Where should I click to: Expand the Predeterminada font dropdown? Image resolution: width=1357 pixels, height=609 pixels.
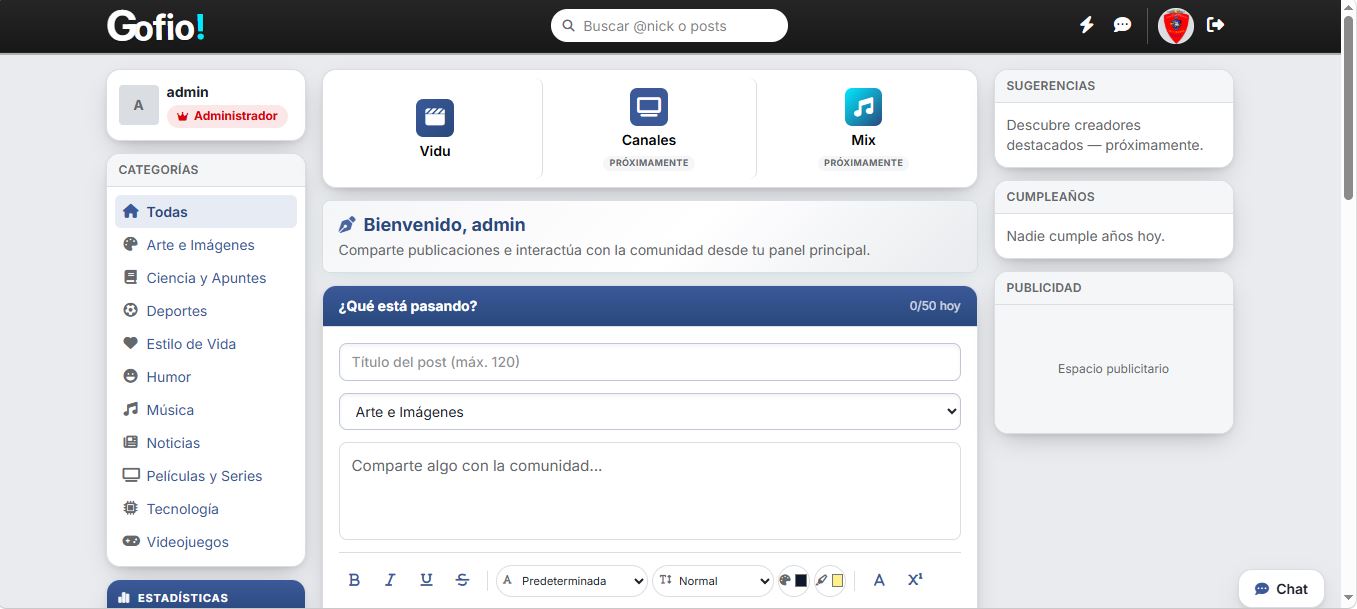[x=572, y=580]
